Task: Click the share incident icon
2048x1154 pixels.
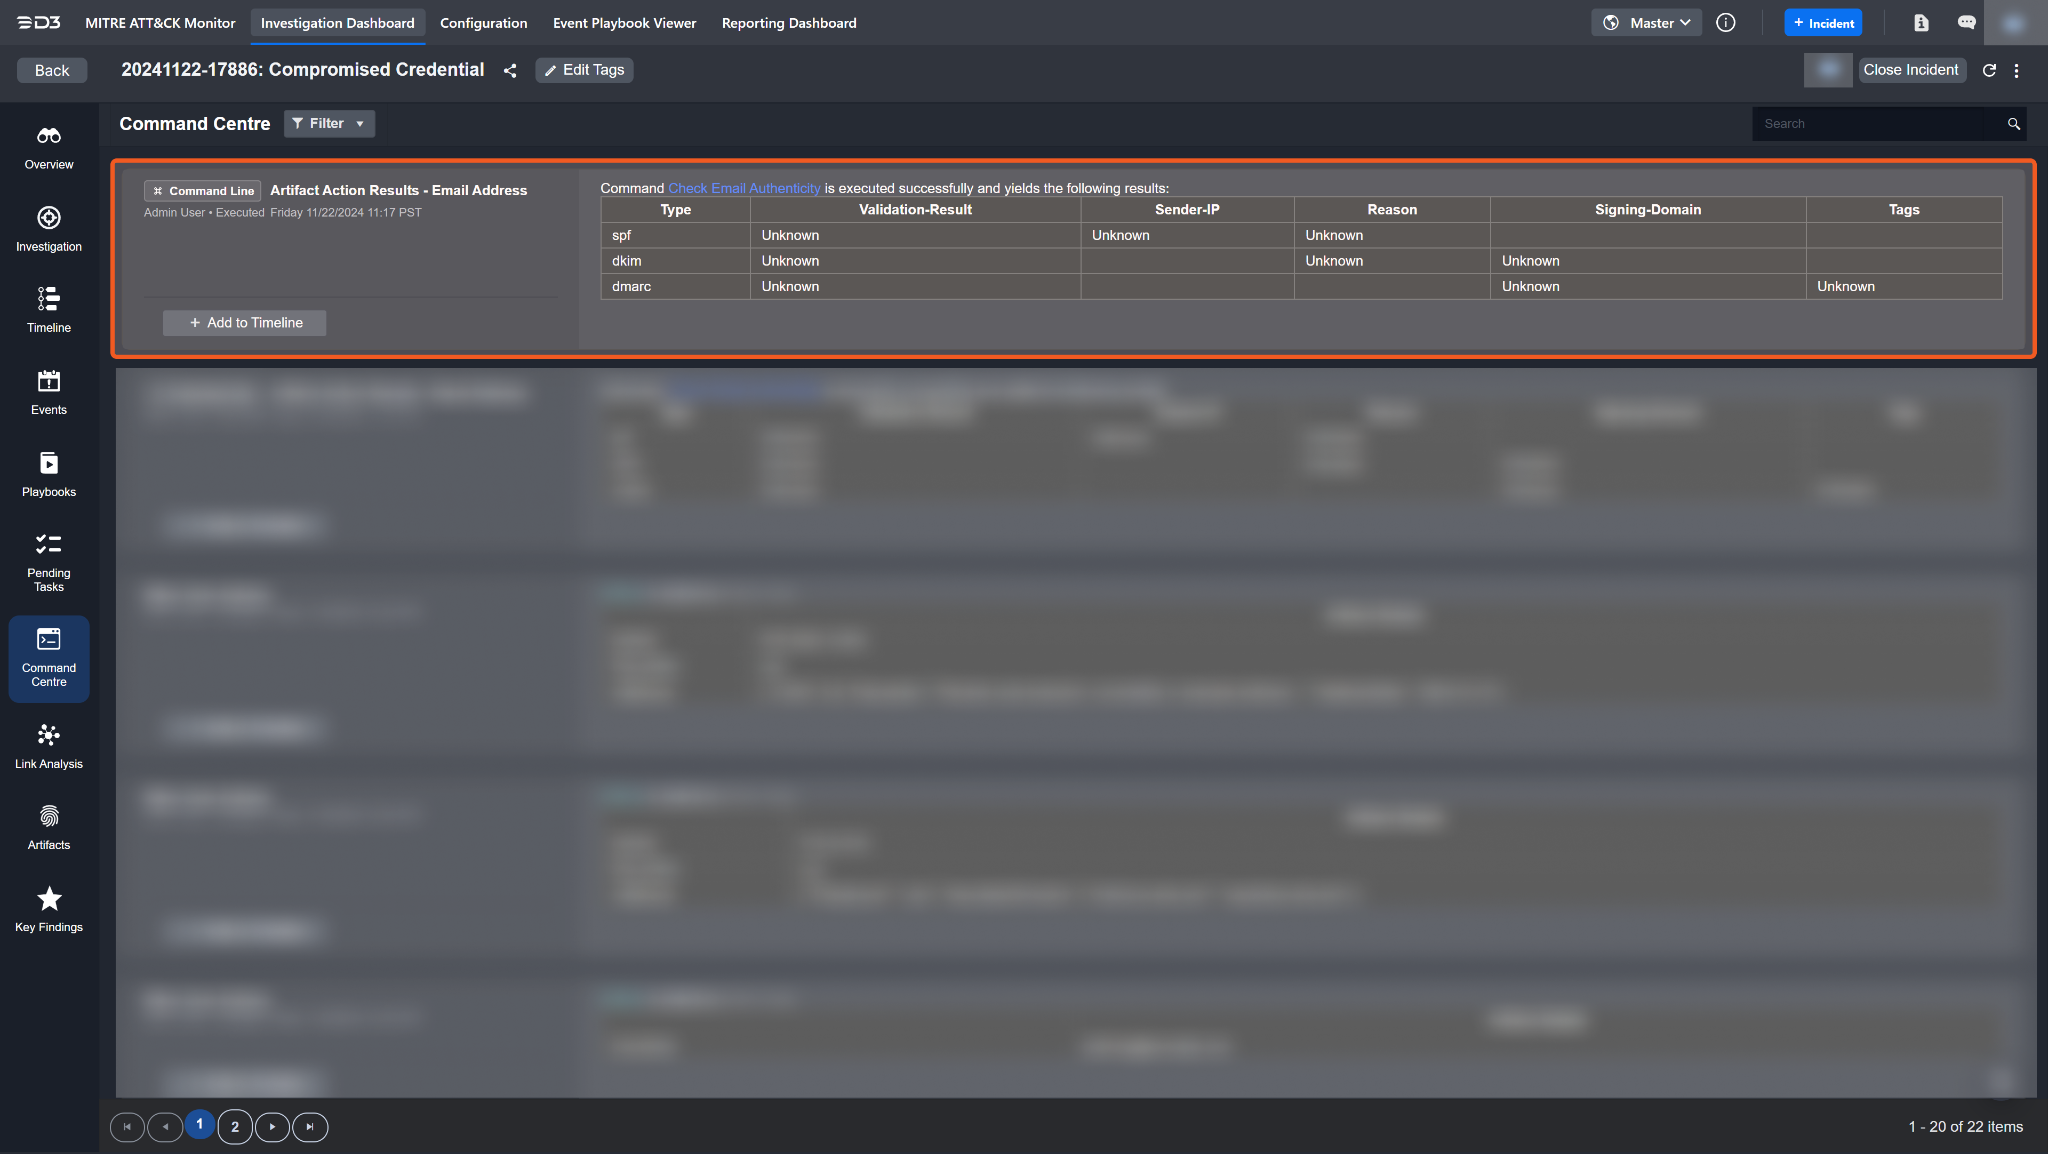Action: [510, 71]
